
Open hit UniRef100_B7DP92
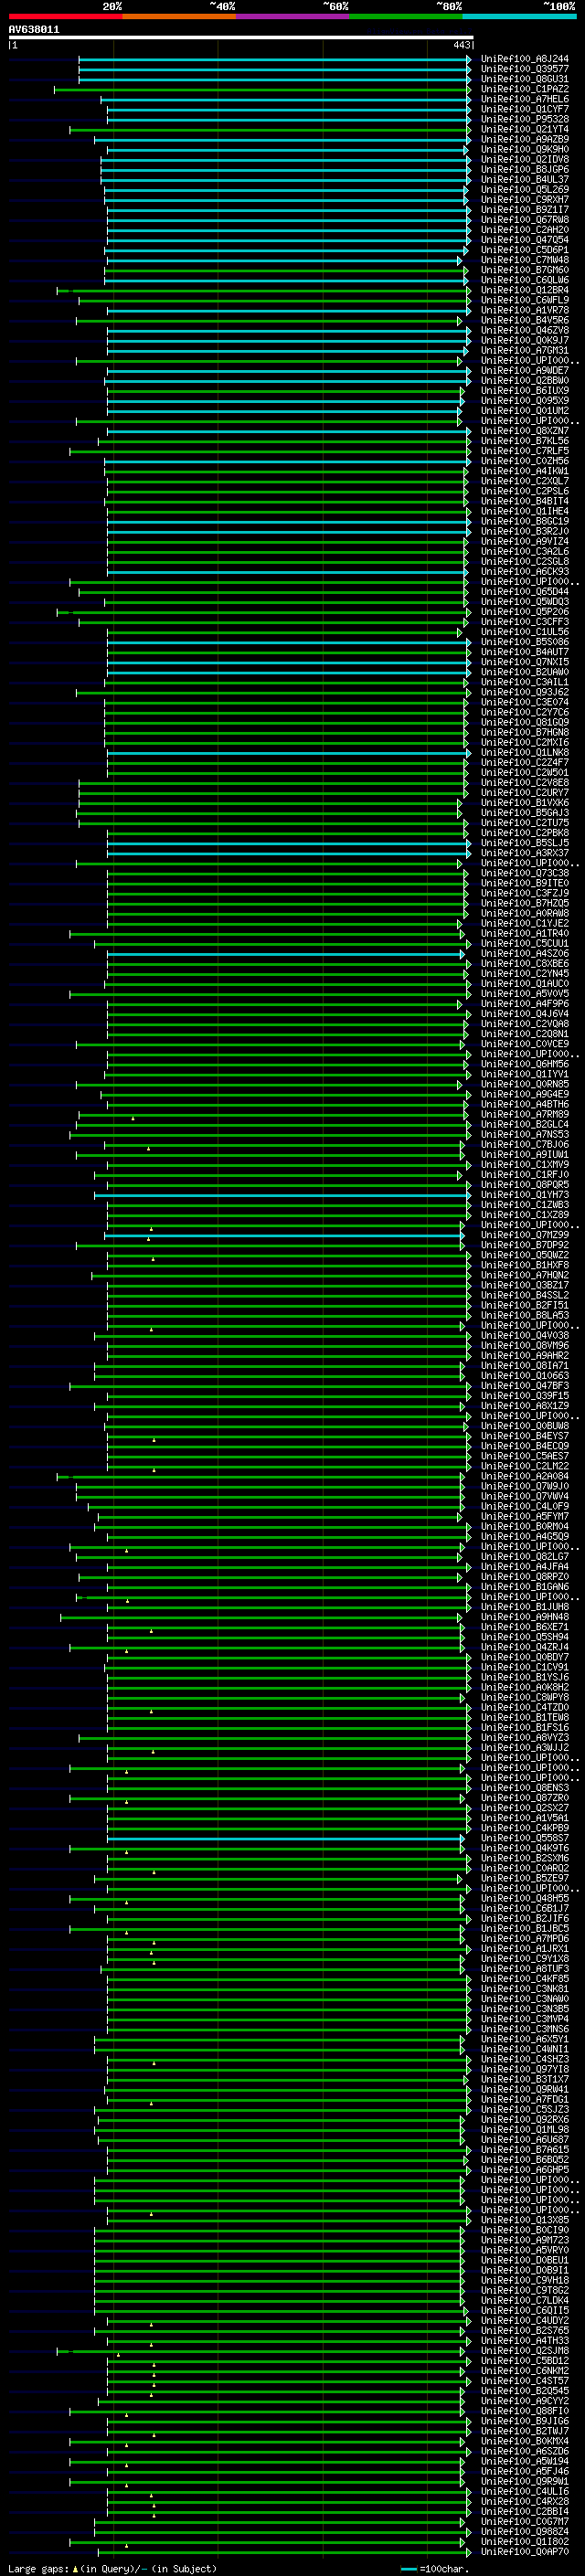tap(524, 1245)
